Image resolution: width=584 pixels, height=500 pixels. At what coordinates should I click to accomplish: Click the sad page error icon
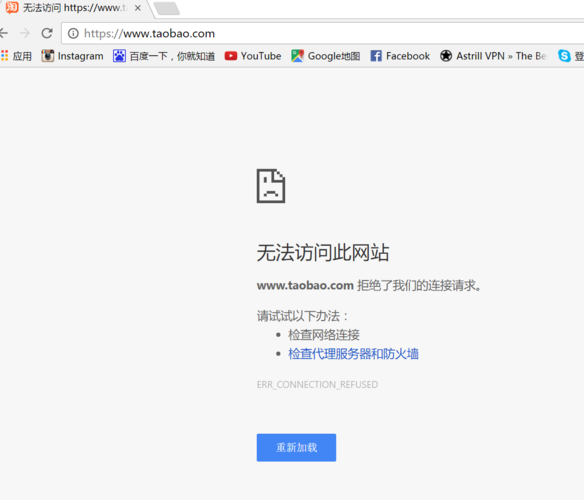point(271,186)
